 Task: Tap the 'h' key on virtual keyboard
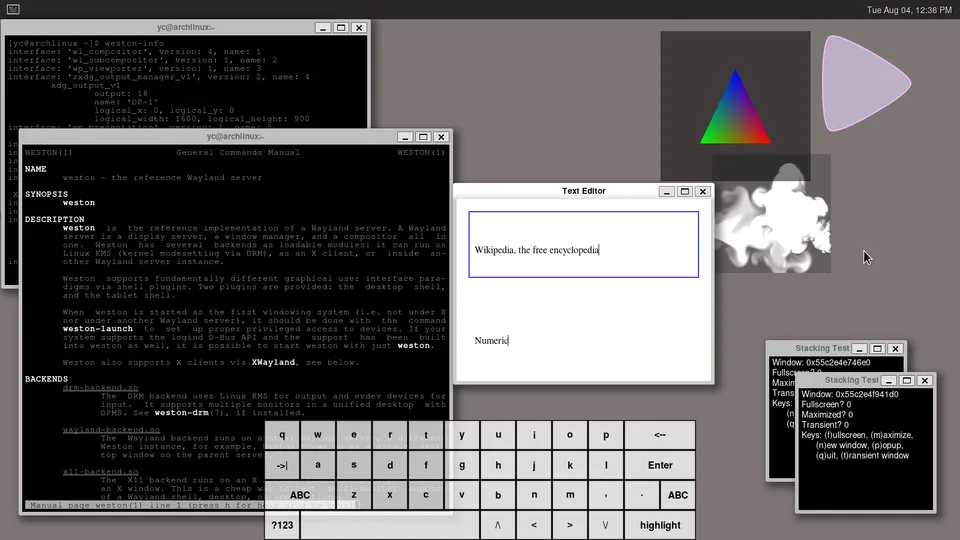[498, 465]
